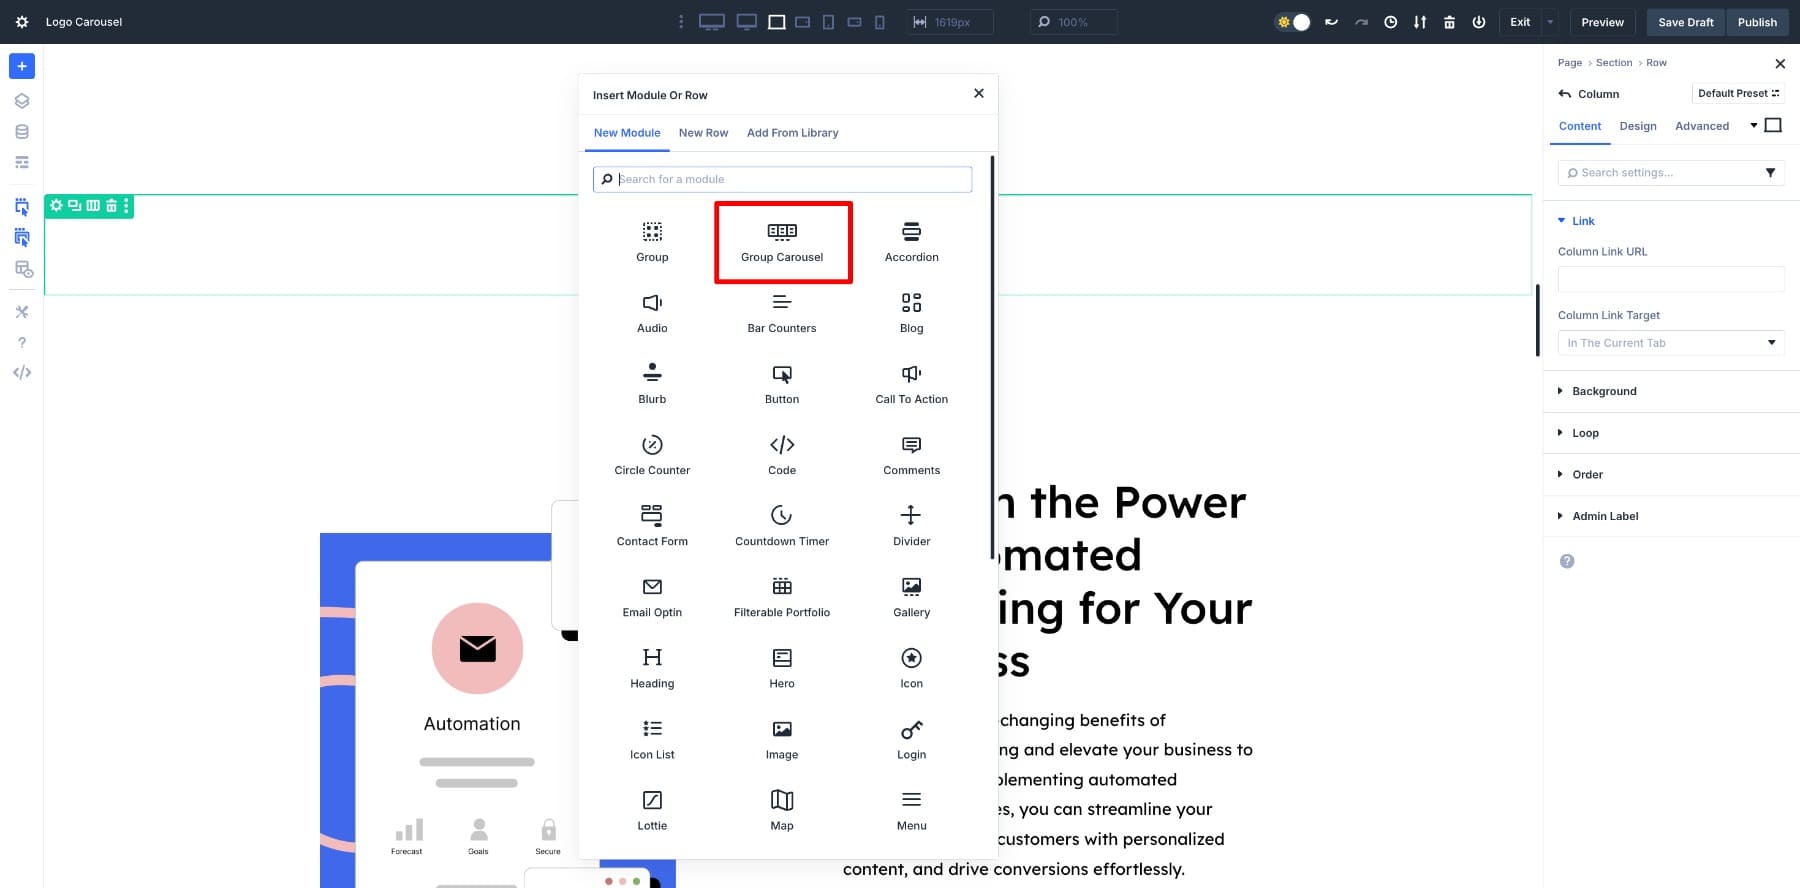
Task: Open the Layers panel icon in left sidebar
Action: pyautogui.click(x=22, y=101)
